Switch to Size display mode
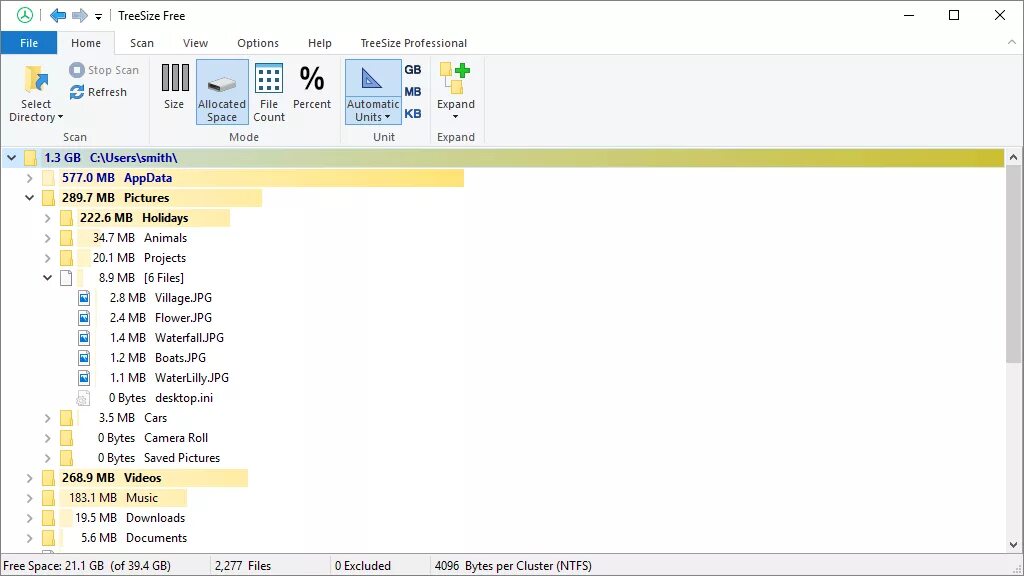The image size is (1024, 576). [174, 87]
